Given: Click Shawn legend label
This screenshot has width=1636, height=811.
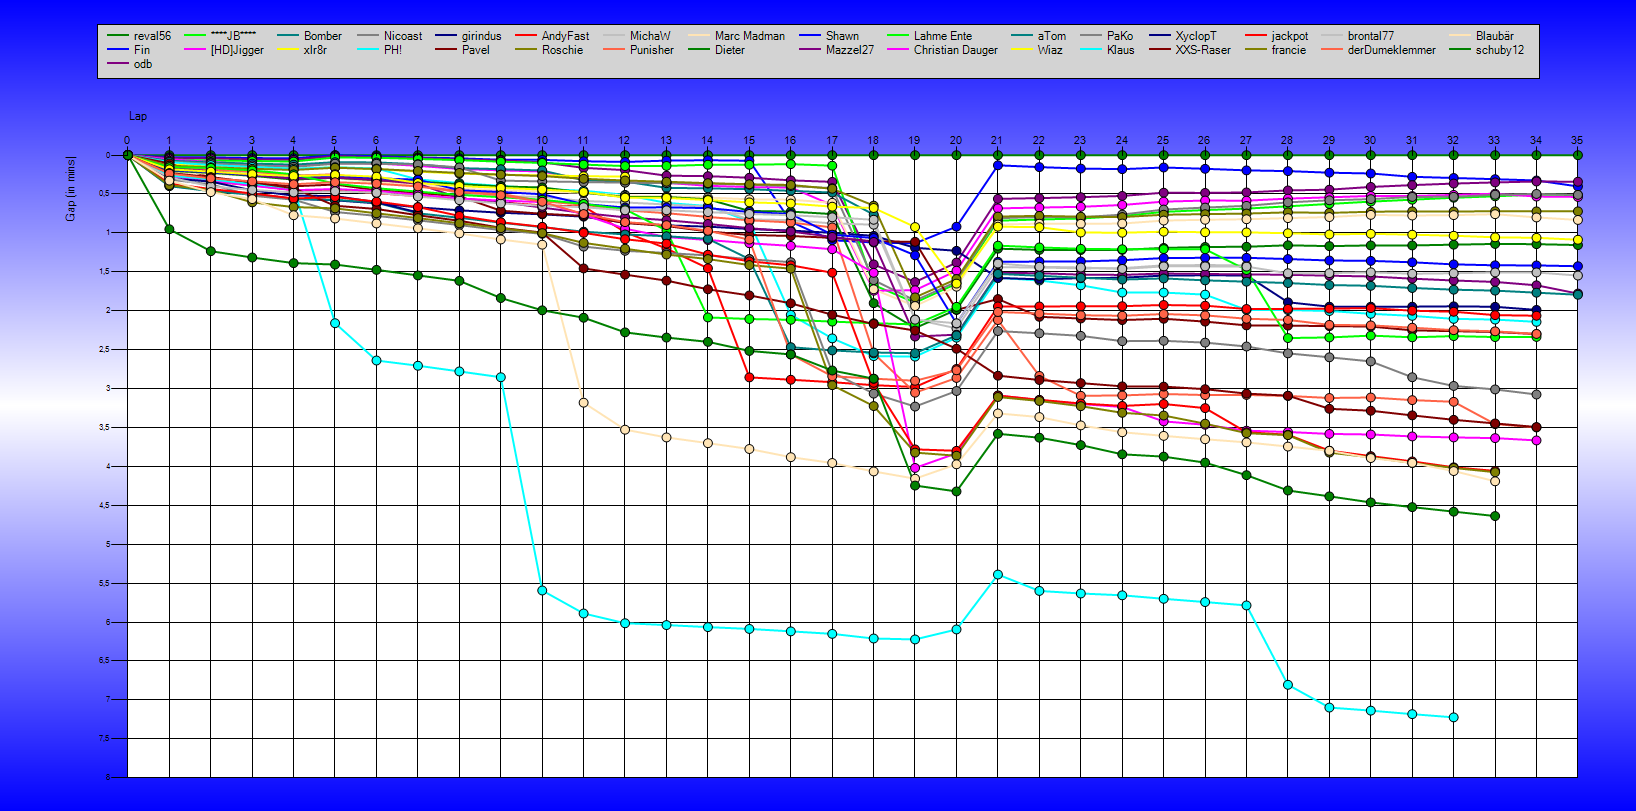Looking at the screenshot, I should click(x=842, y=36).
